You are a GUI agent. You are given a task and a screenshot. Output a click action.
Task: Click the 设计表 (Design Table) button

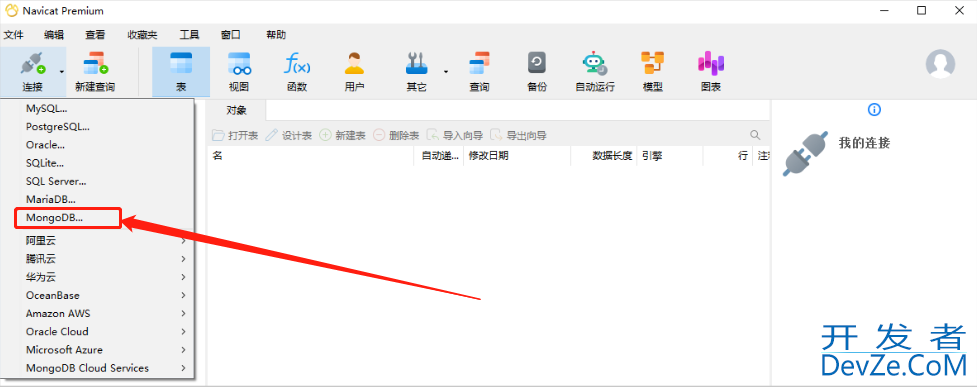pos(288,135)
